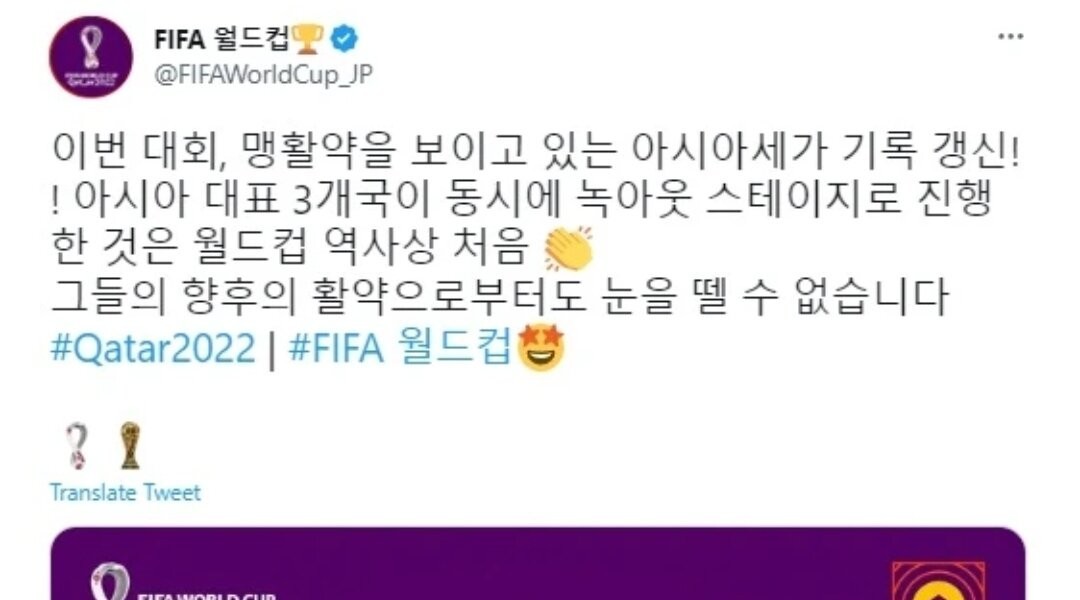
Task: Click the FIFA World Cup logo in the card
Action: coord(183,582)
